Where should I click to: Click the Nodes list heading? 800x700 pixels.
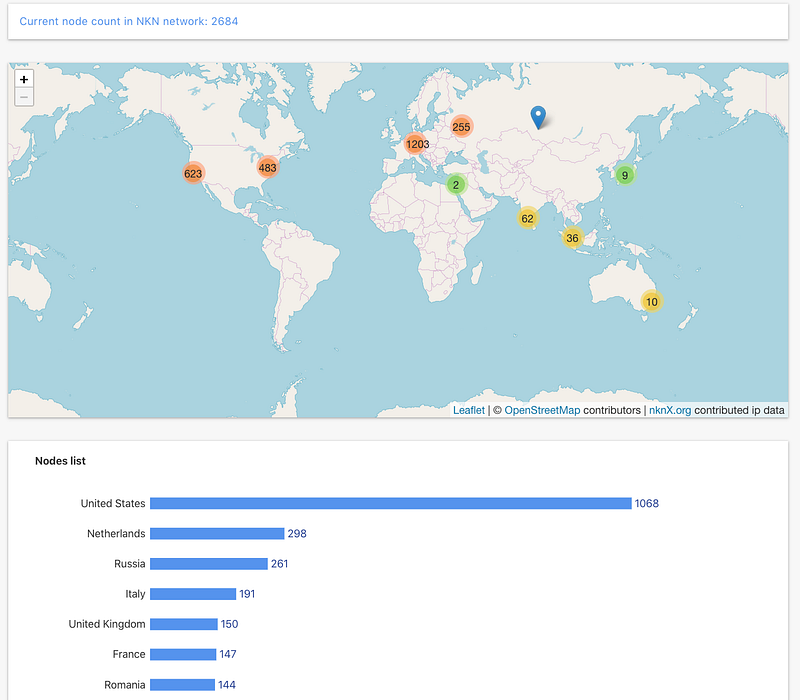(60, 461)
